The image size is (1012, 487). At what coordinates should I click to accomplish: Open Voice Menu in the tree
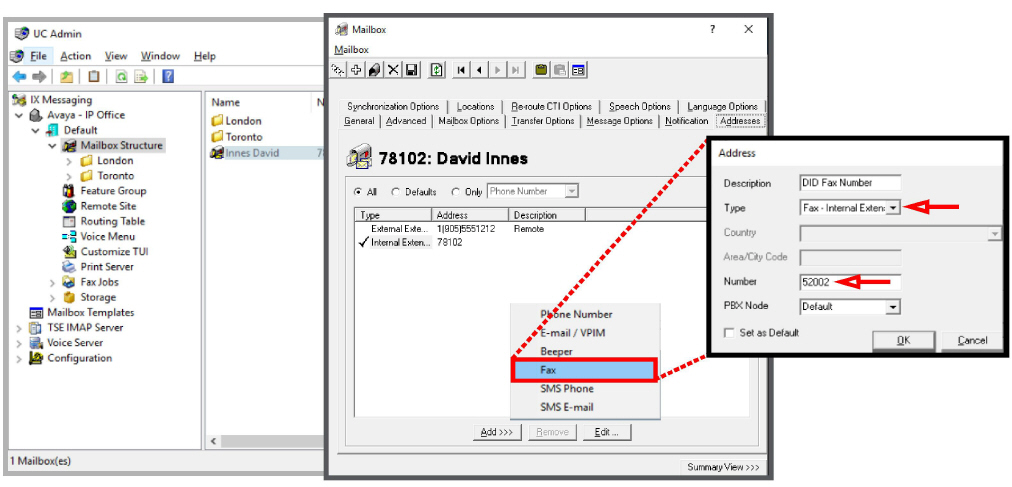(107, 237)
